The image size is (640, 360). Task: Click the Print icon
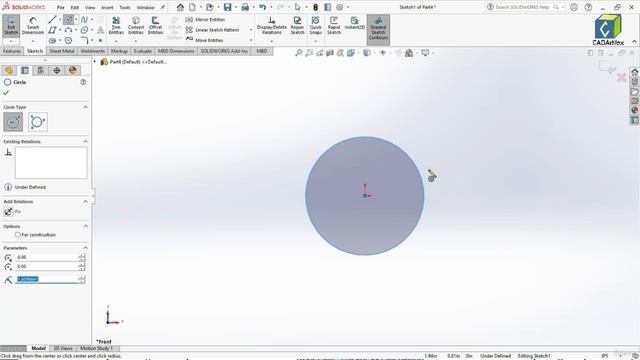click(245, 7)
